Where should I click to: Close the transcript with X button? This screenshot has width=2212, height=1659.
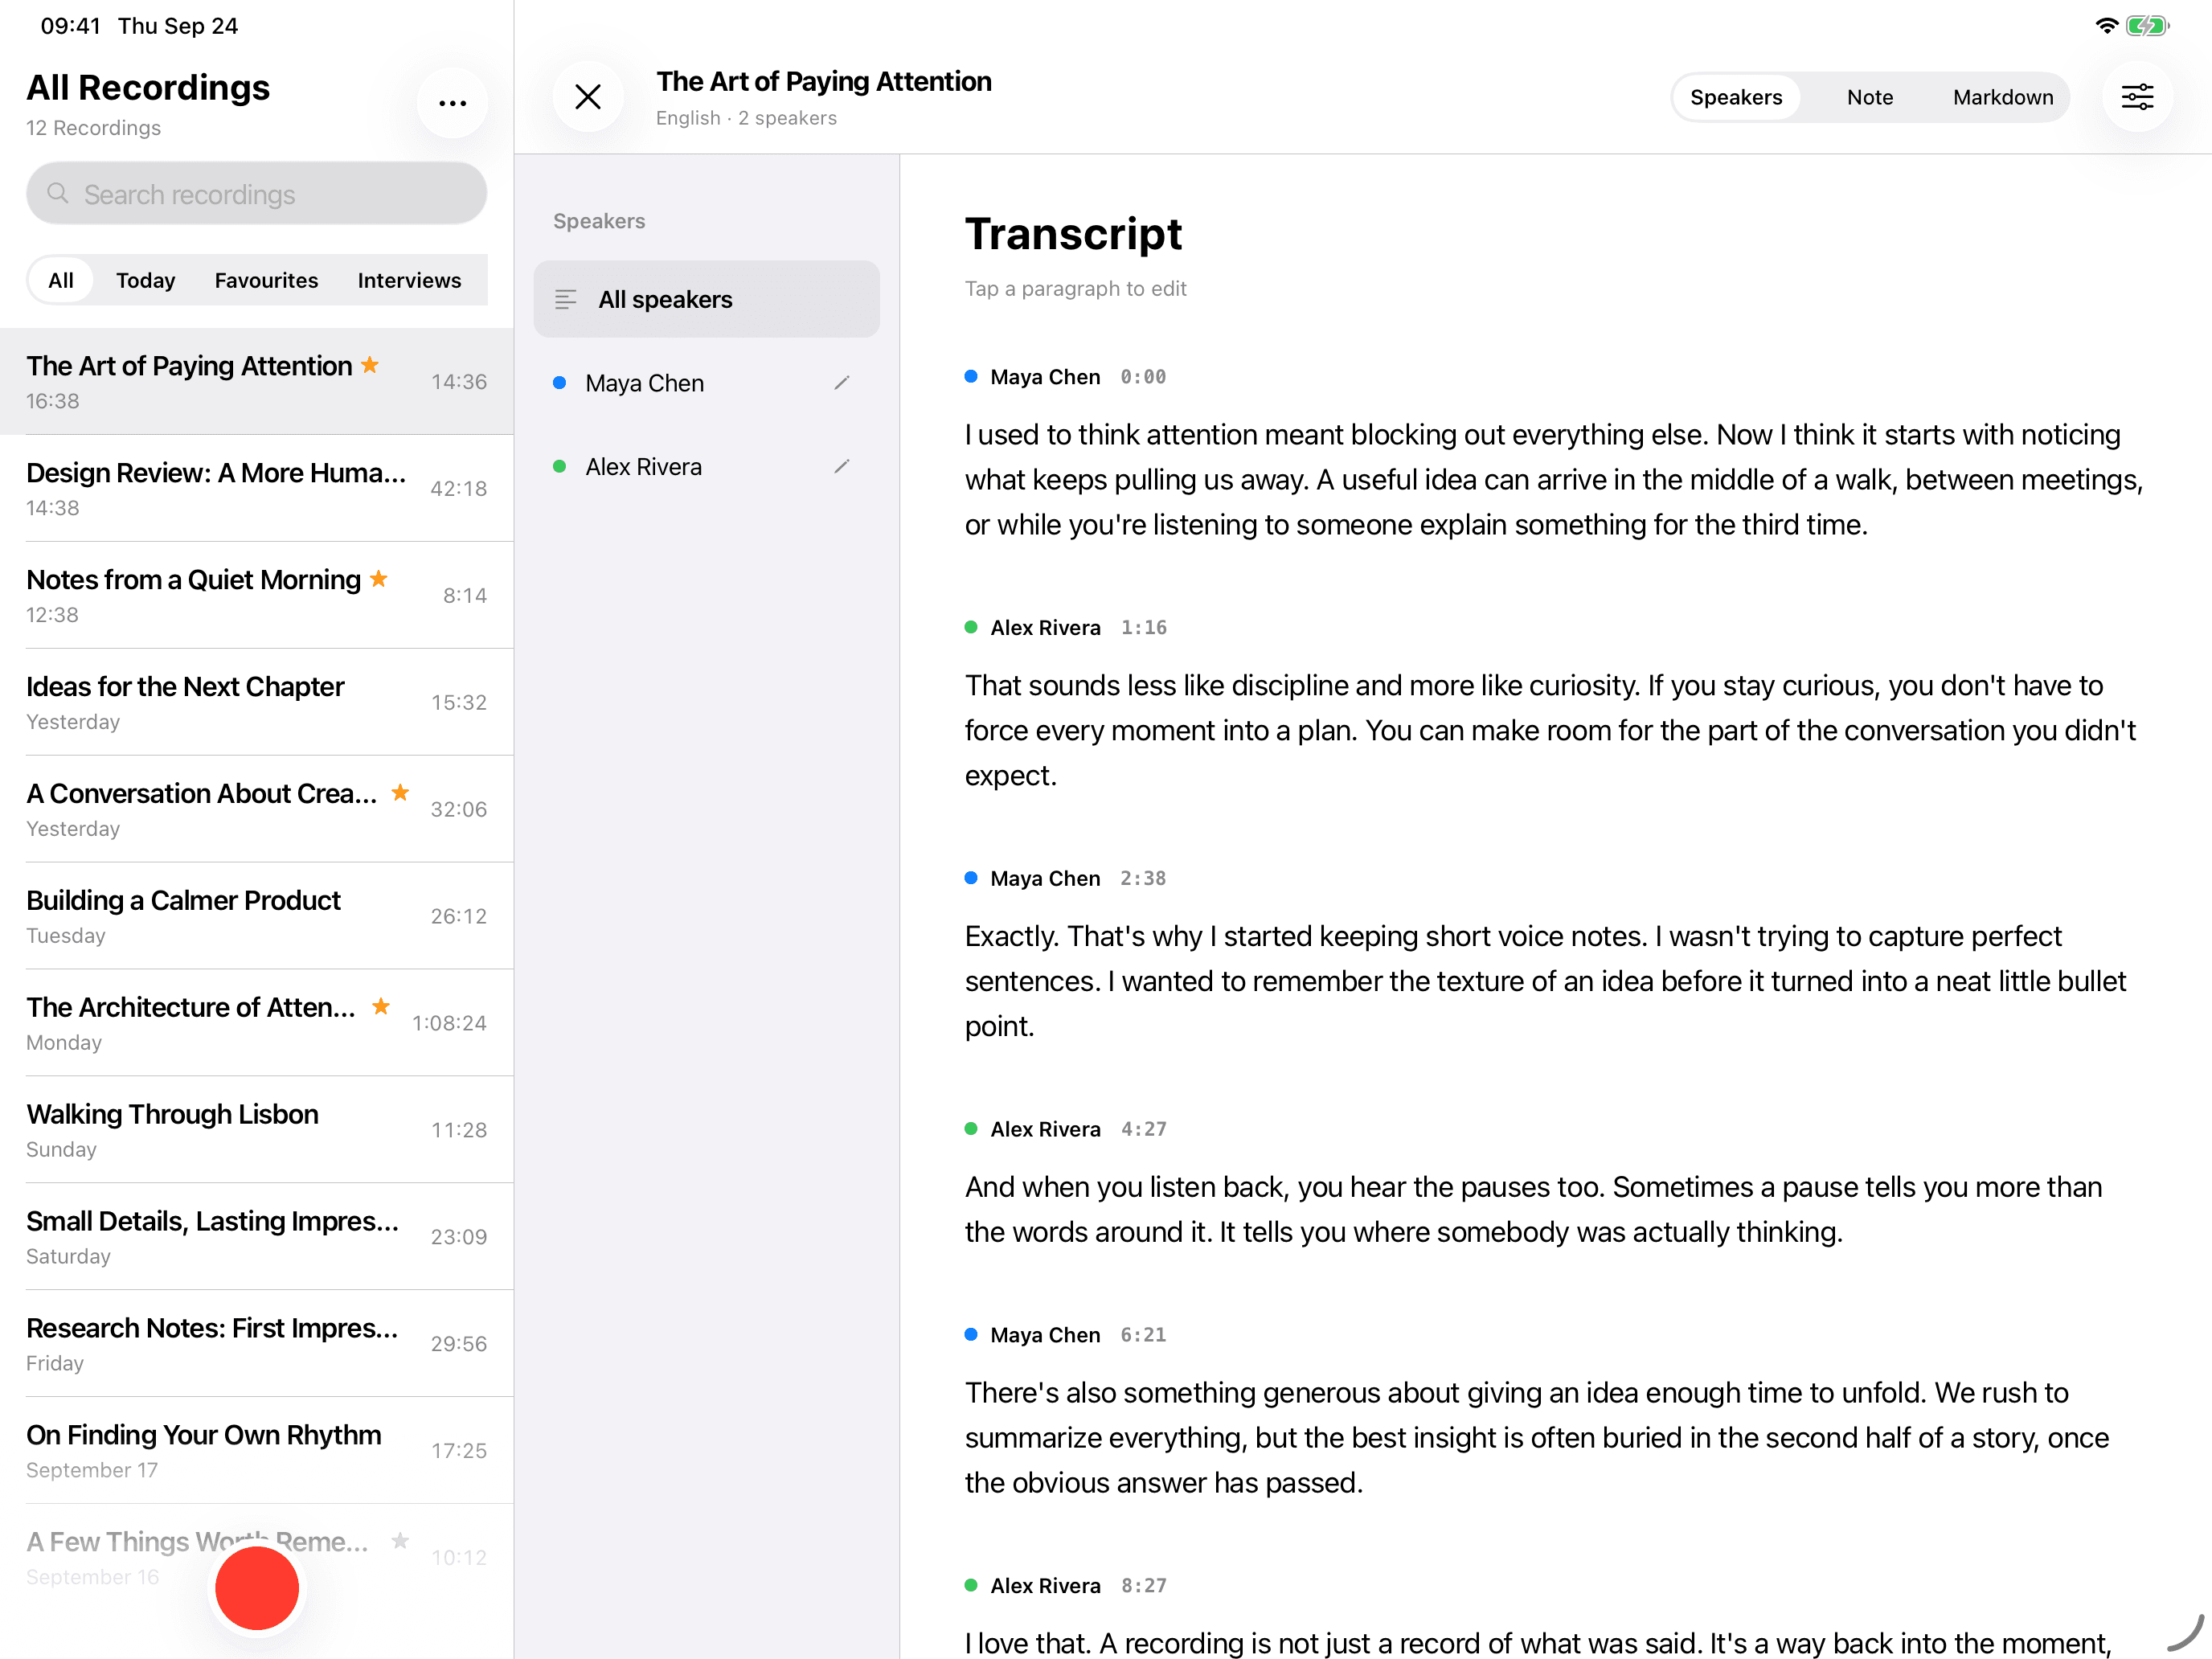(588, 97)
